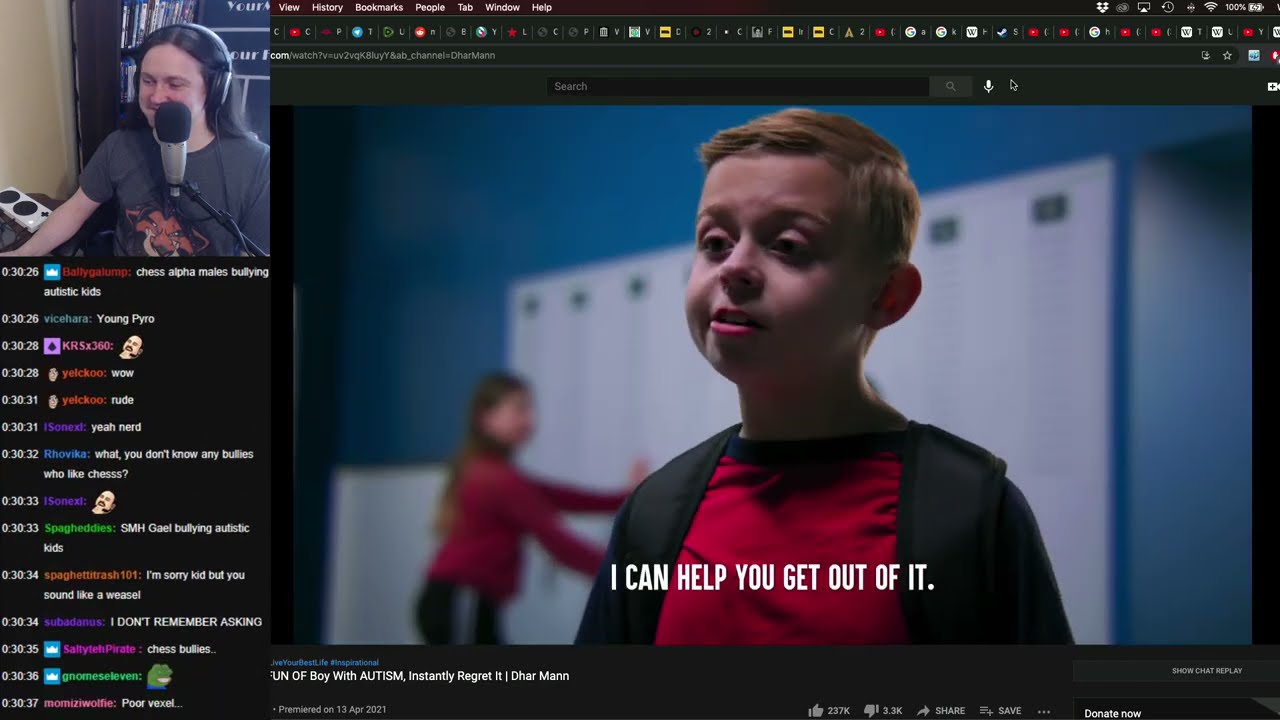Image resolution: width=1280 pixels, height=720 pixels.
Task: Switch to the red star 'L' tab
Action: [x=517, y=32]
